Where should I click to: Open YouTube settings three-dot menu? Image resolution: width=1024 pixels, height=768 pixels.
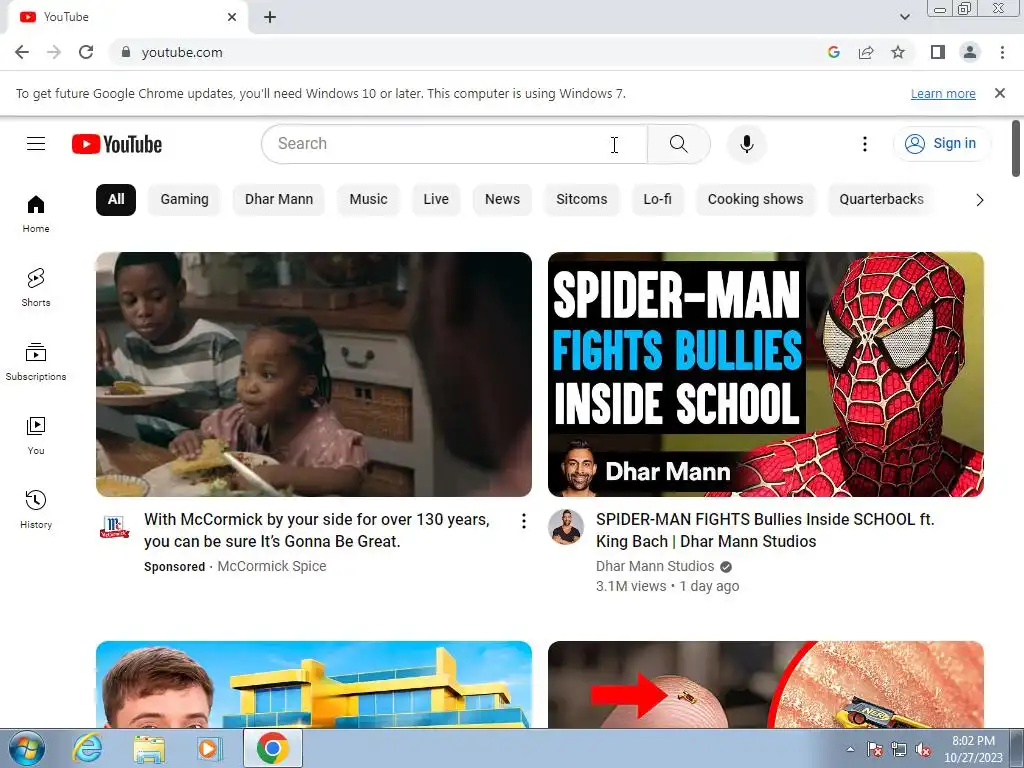coord(865,144)
